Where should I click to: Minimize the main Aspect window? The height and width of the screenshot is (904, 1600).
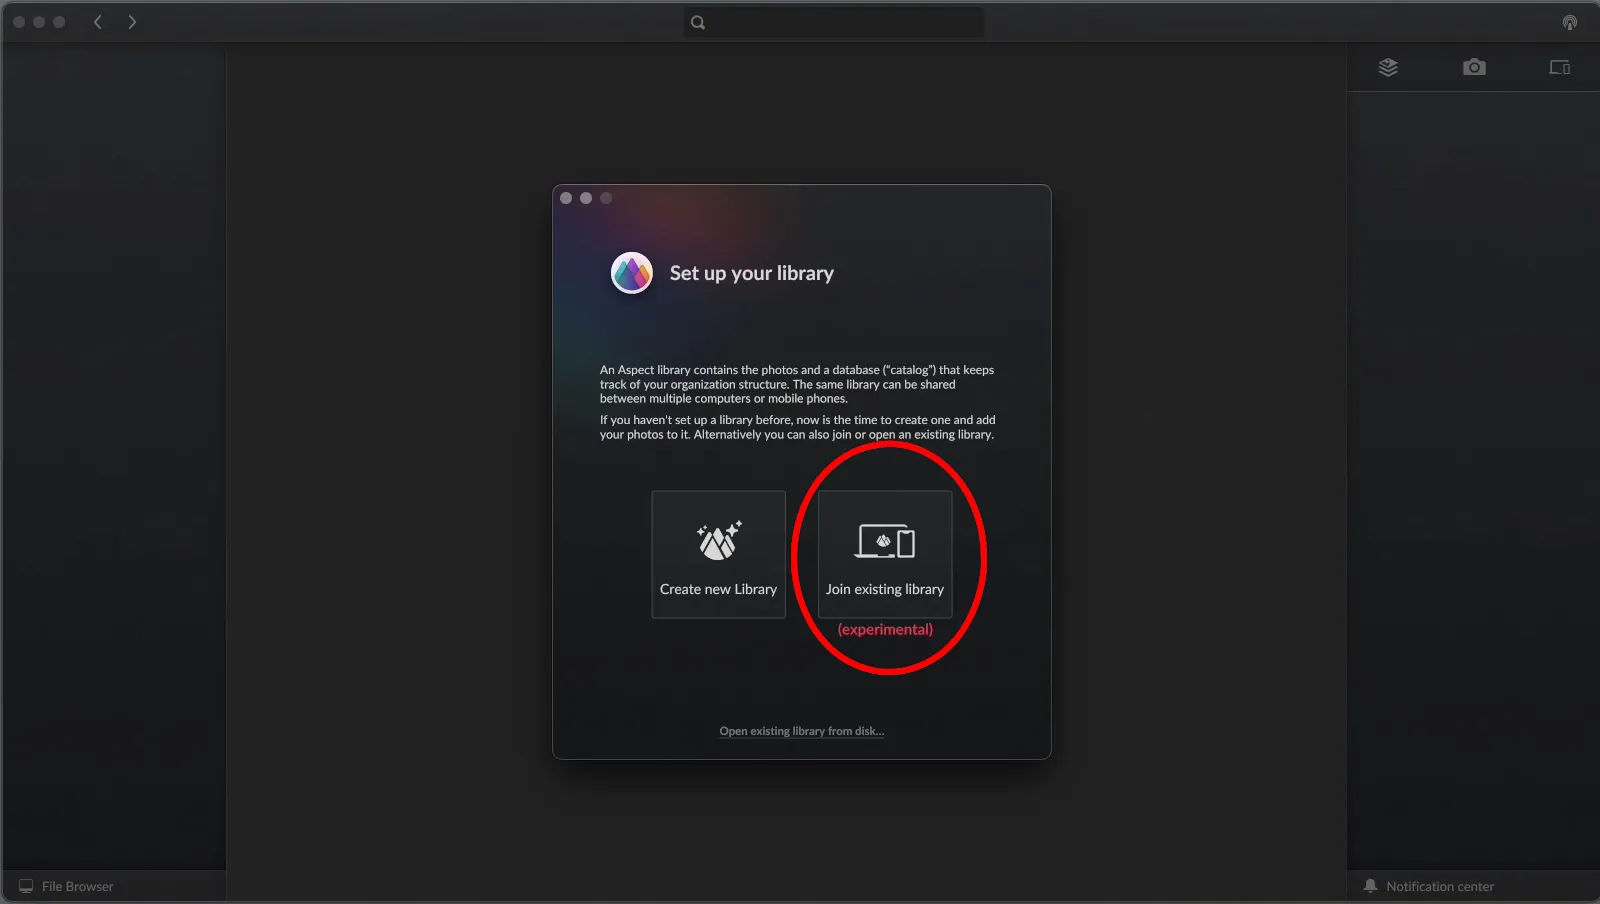[x=39, y=22]
